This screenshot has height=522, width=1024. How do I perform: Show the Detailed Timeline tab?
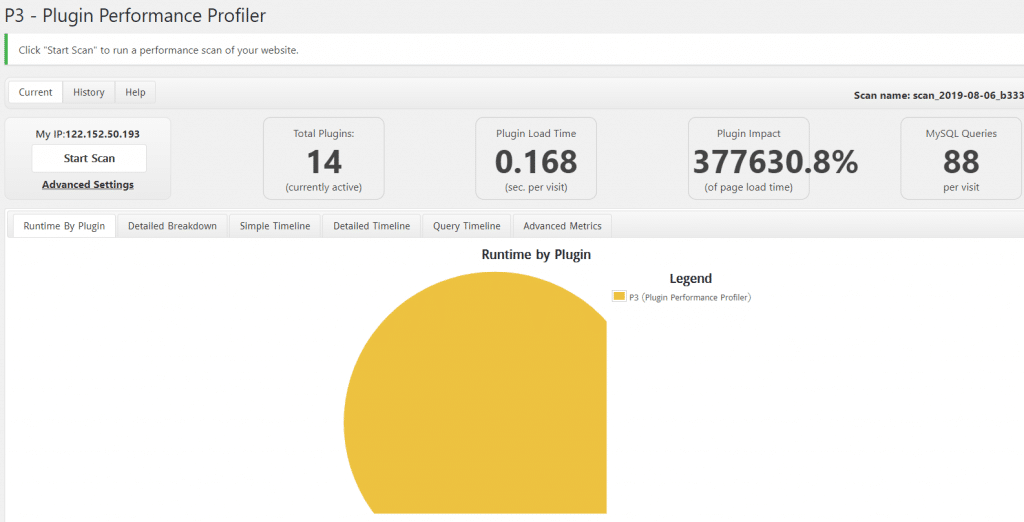[371, 226]
